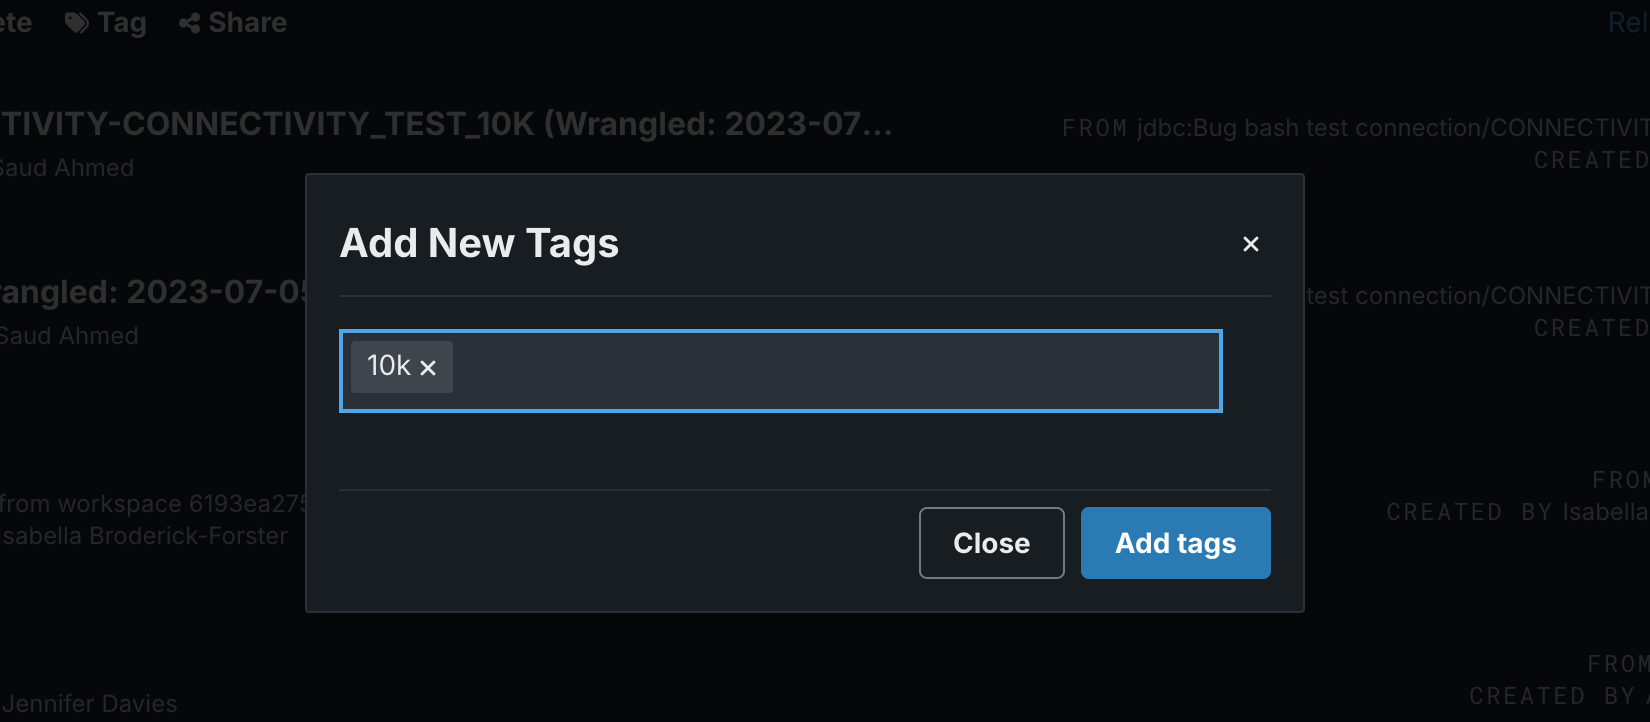Dismiss the Add New Tags dialog with X
Viewport: 1650px width, 722px height.
(1250, 244)
